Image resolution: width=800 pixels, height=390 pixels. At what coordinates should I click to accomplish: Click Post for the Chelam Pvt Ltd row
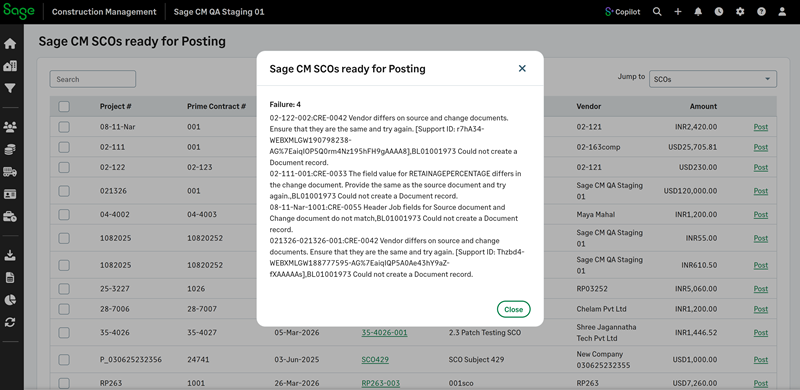tap(760, 309)
